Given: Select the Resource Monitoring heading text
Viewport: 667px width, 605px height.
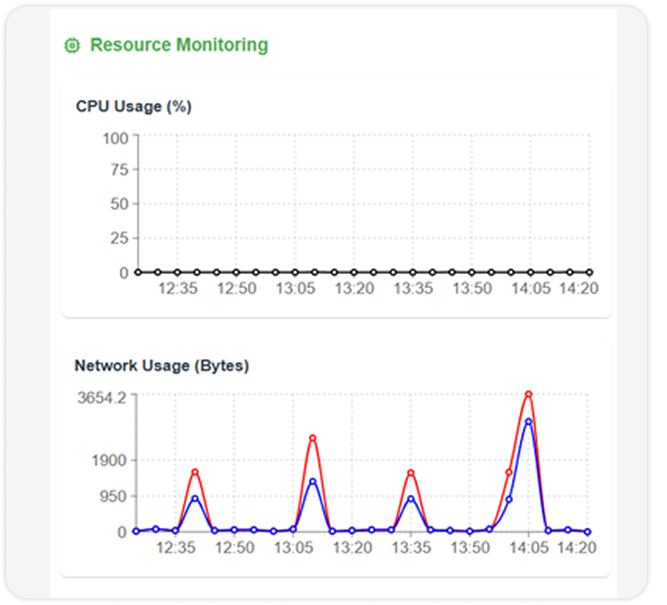Looking at the screenshot, I should 179,45.
